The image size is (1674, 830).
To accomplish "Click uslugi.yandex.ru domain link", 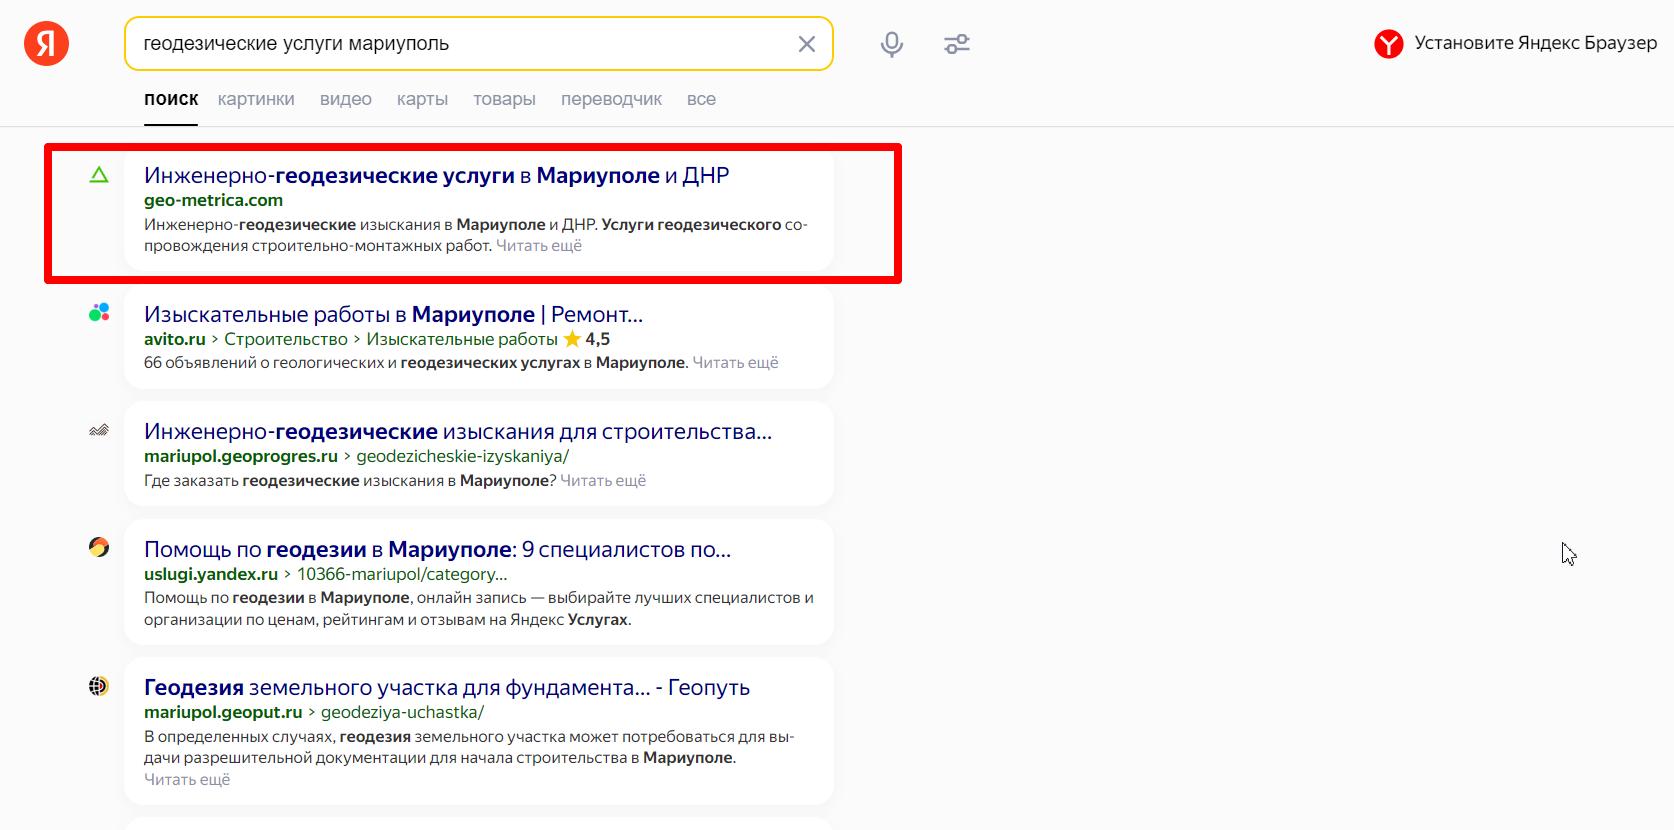I will pos(211,574).
